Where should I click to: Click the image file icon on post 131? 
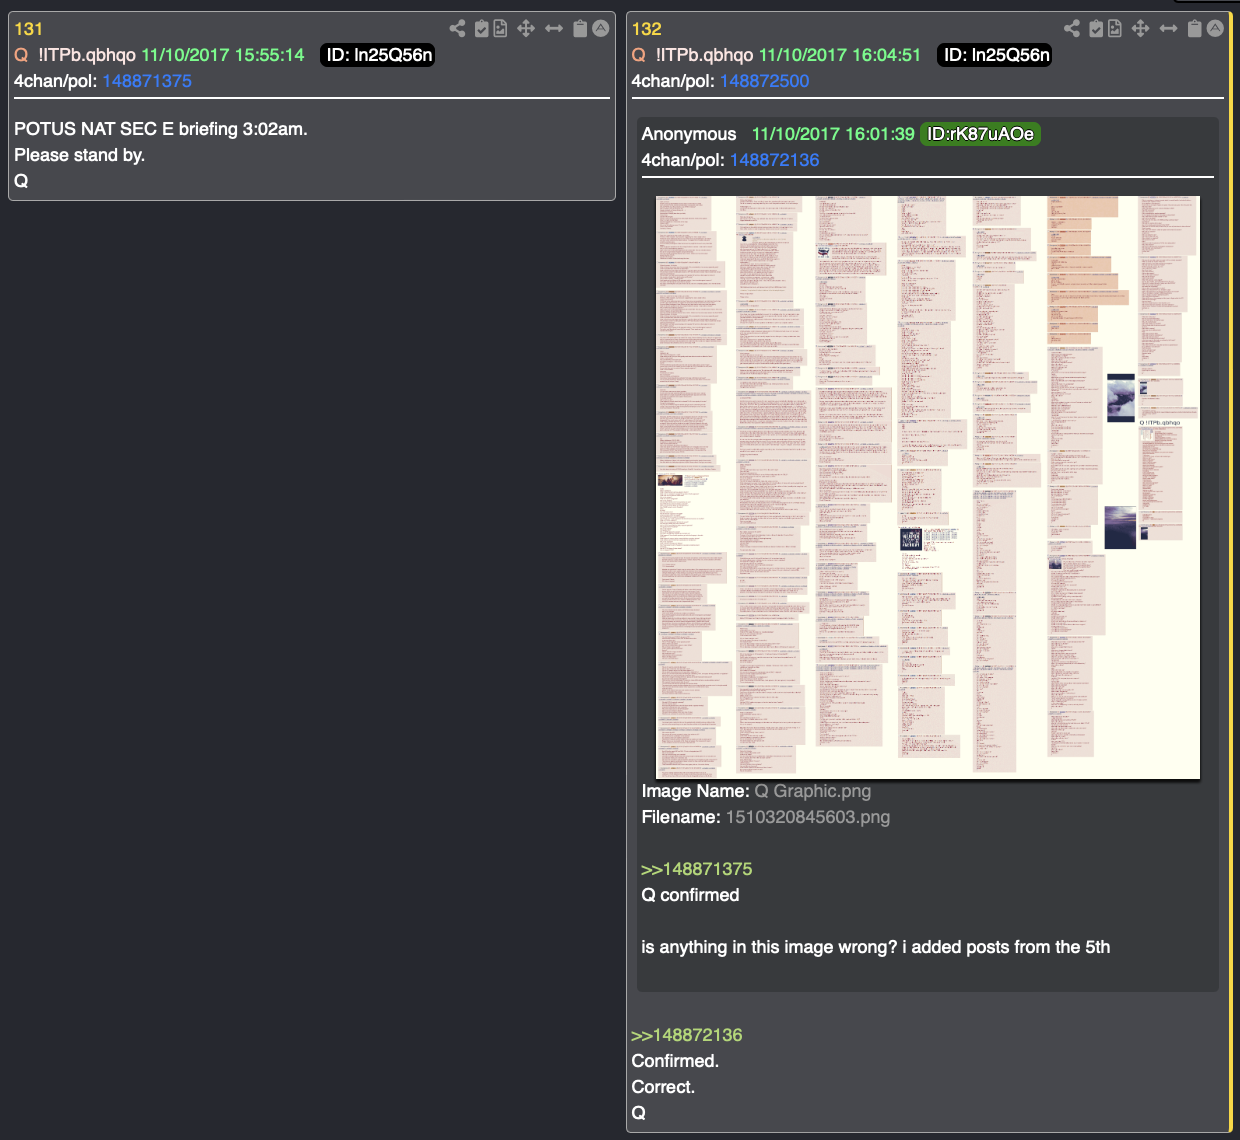[x=500, y=28]
